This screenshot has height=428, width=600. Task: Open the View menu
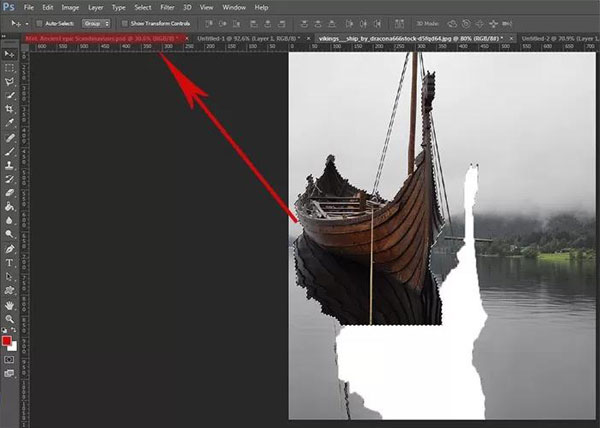(206, 7)
